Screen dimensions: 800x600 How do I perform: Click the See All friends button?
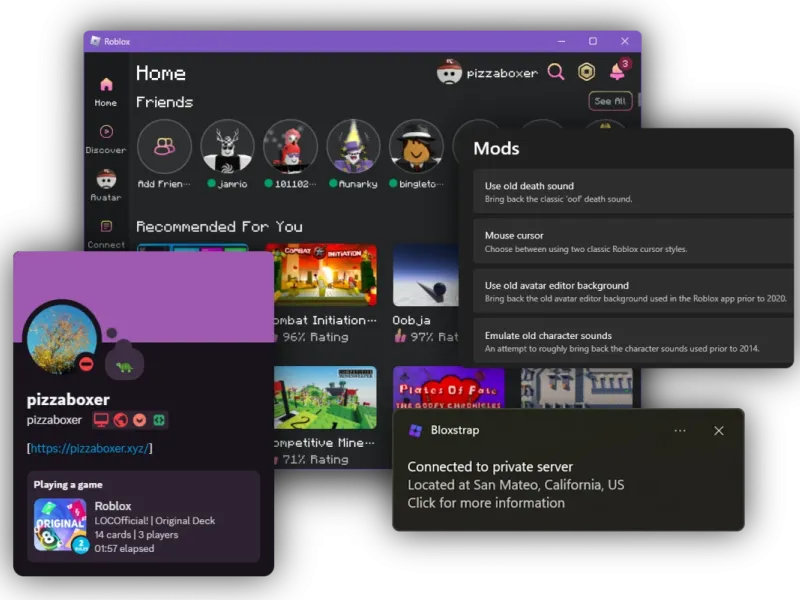(610, 101)
